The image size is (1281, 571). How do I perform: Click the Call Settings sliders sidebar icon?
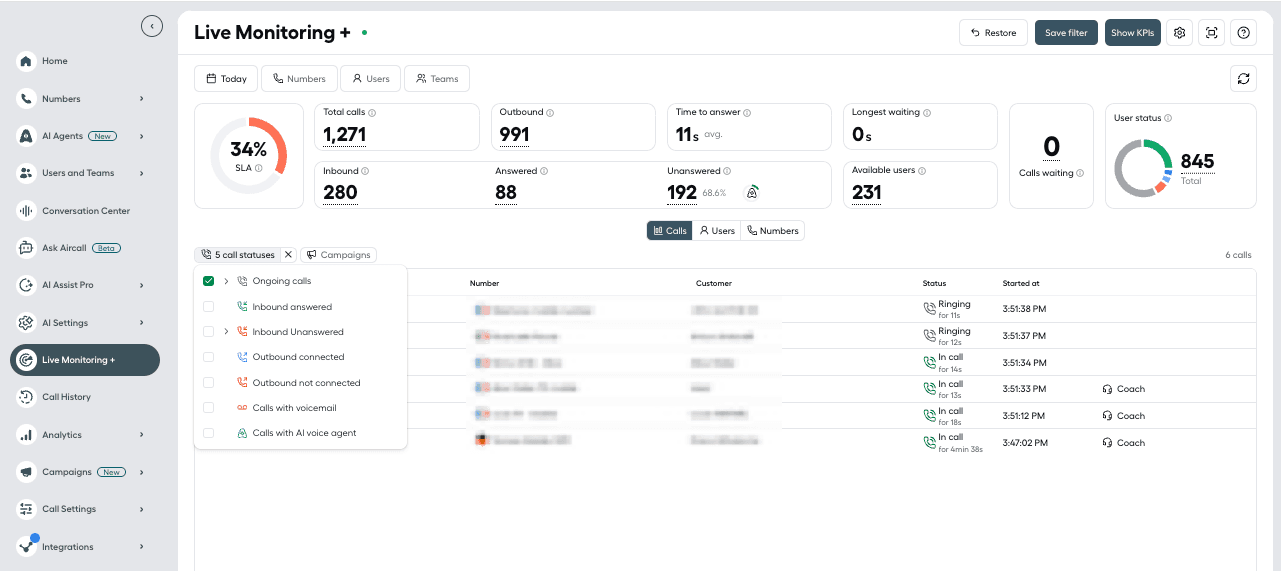[27, 509]
